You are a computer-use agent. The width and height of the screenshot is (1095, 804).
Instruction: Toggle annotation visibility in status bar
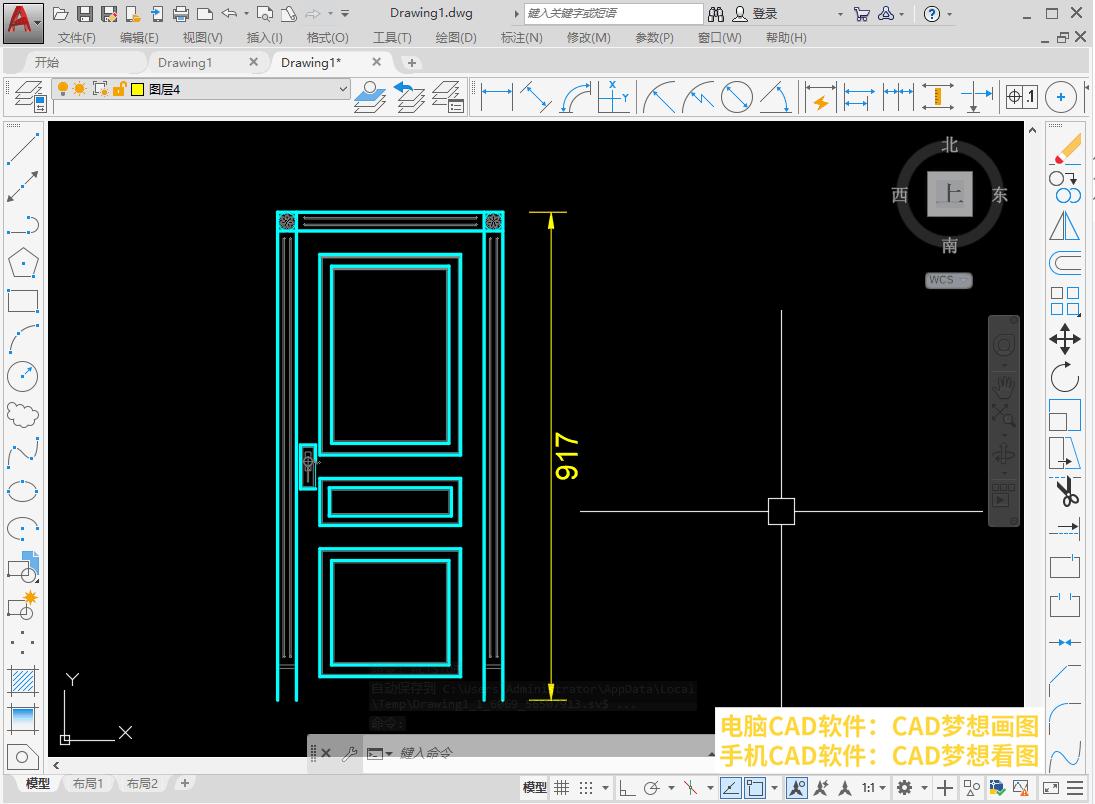pos(797,788)
